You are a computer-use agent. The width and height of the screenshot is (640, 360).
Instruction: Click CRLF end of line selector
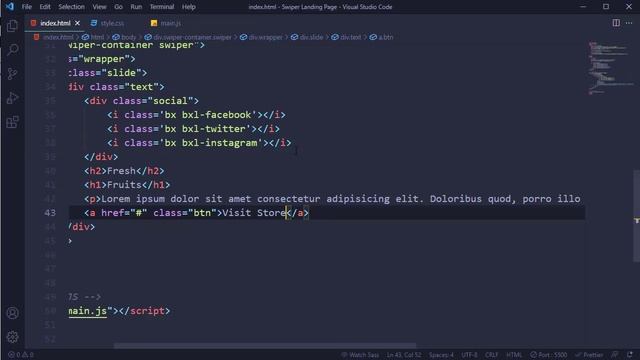pos(491,355)
